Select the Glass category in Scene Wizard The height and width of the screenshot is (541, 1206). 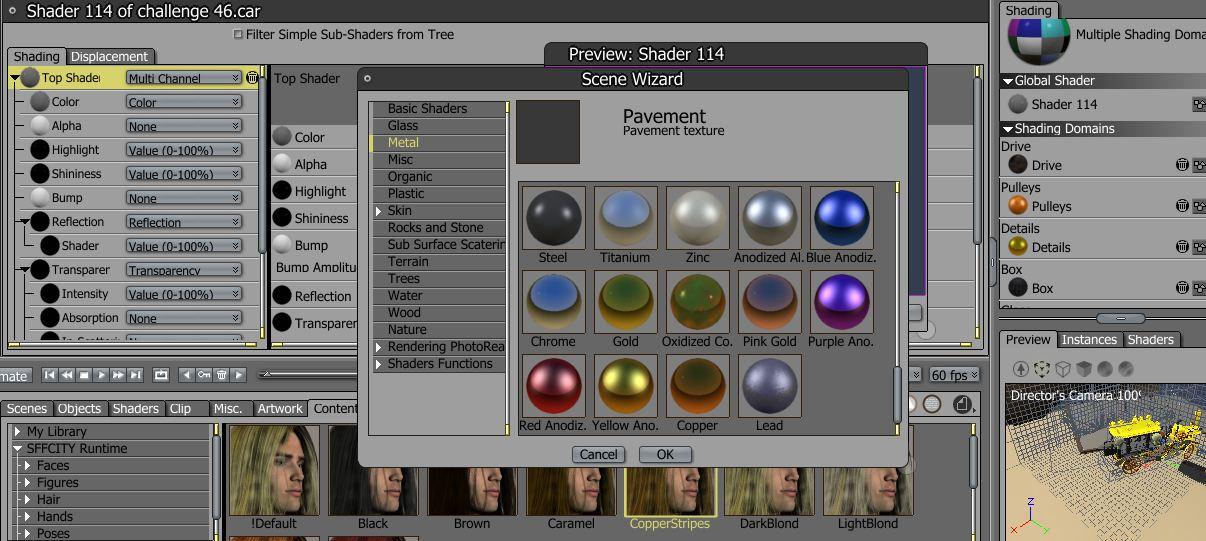[x=438, y=125]
